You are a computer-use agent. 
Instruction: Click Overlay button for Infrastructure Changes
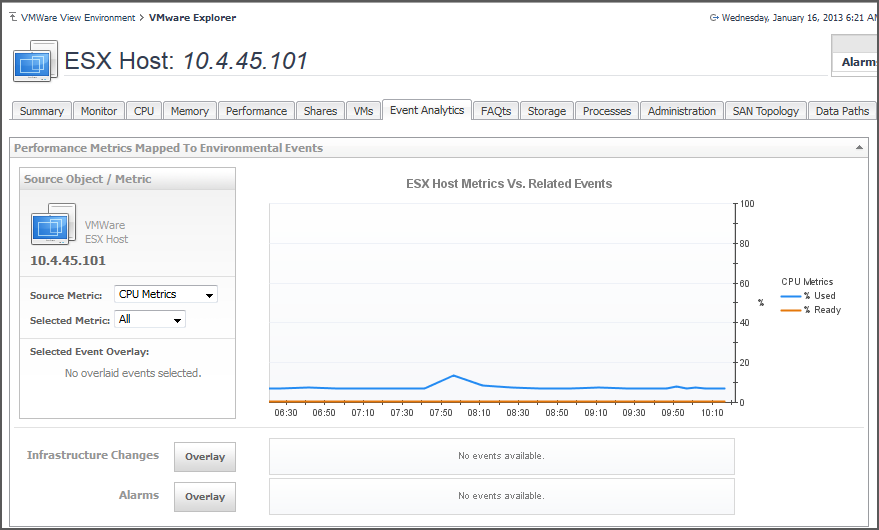click(x=205, y=457)
